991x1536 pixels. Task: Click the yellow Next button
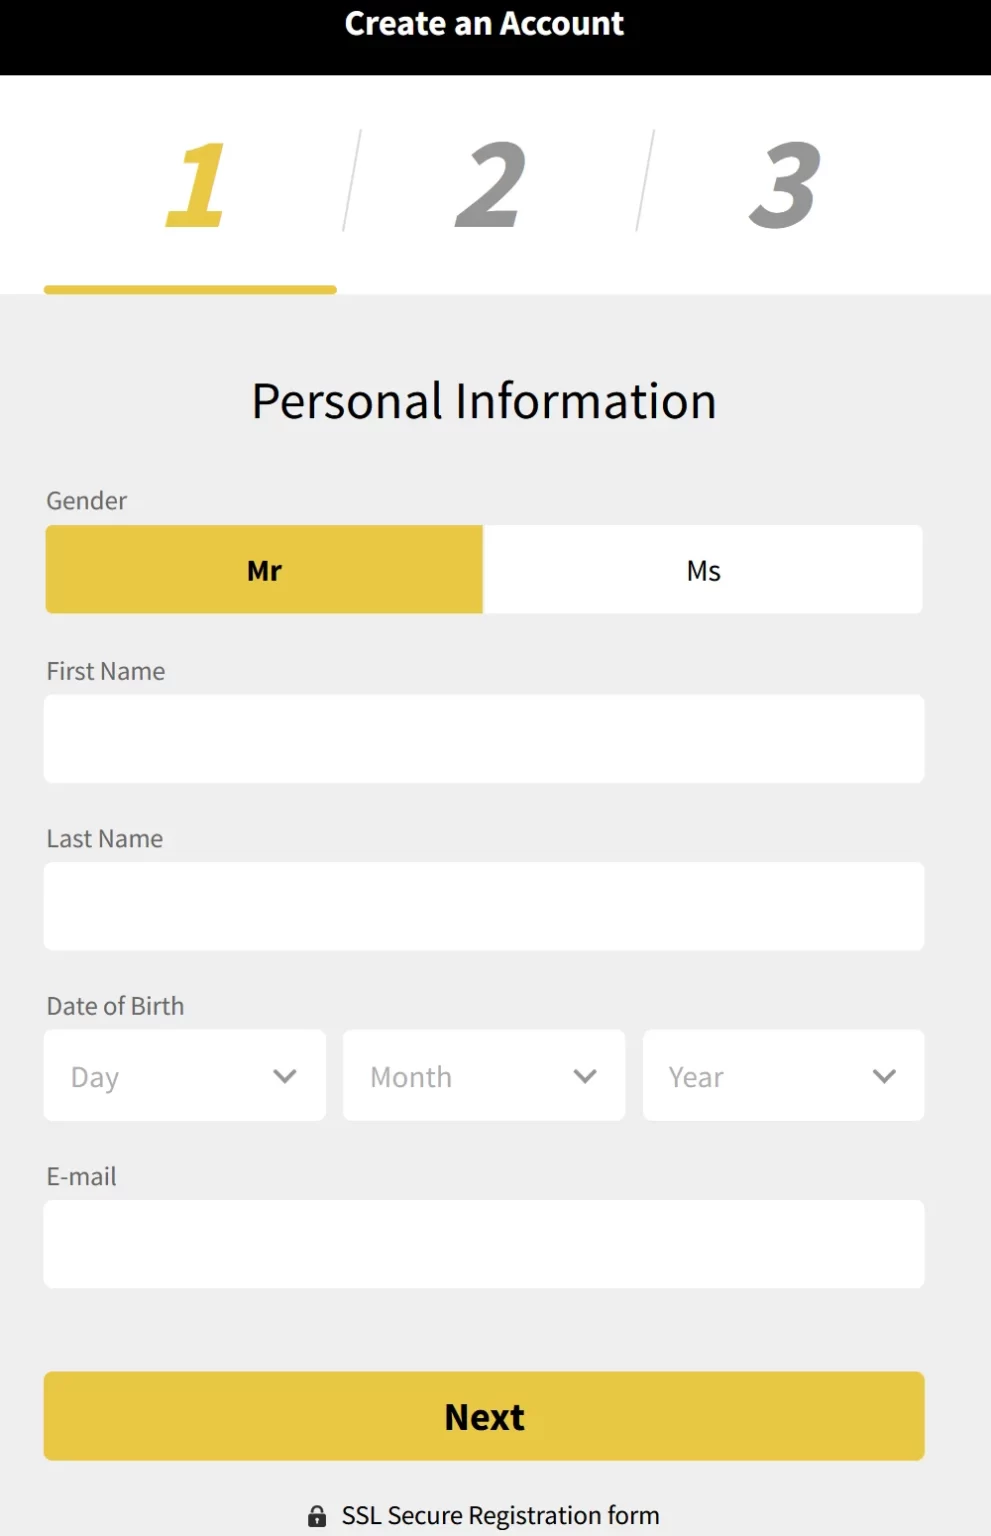click(x=484, y=1416)
